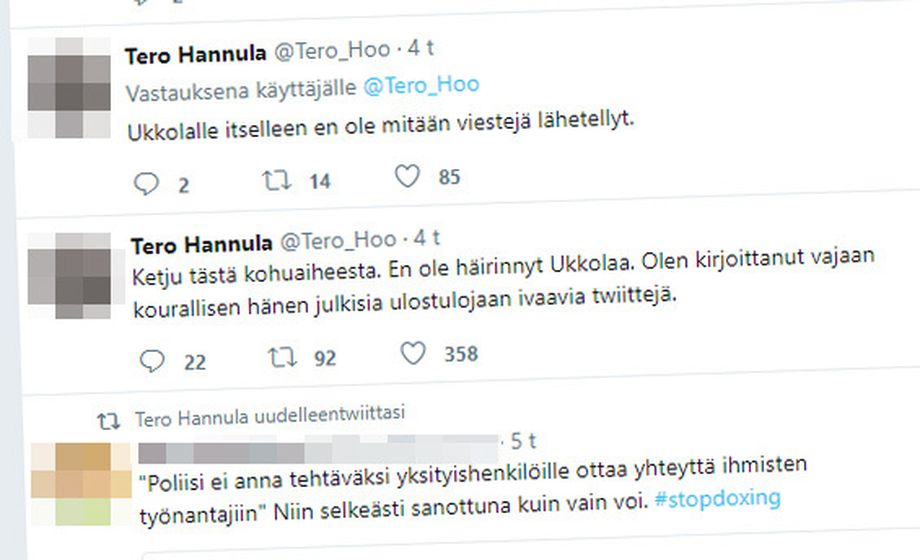Click the retweet icon beside 'Tero Hannula uudelleentwiittasi'

(x=109, y=421)
